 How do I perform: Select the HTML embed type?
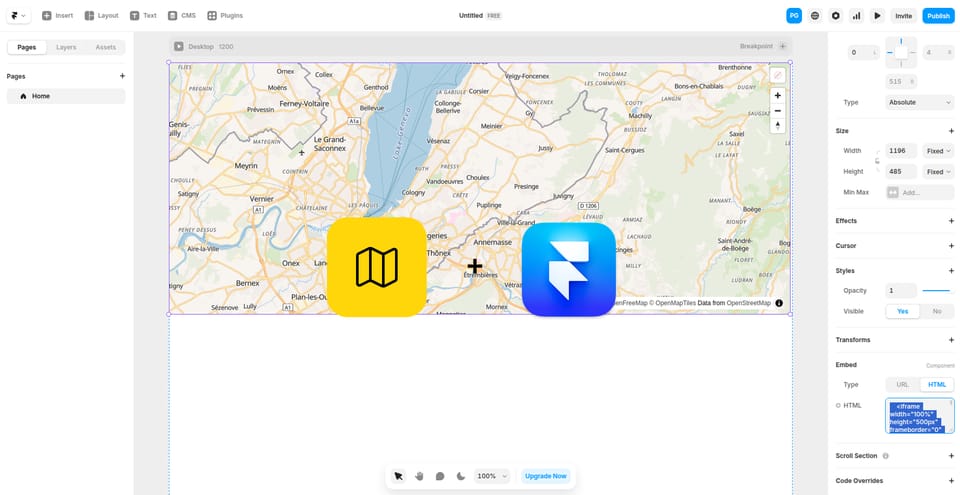937,385
